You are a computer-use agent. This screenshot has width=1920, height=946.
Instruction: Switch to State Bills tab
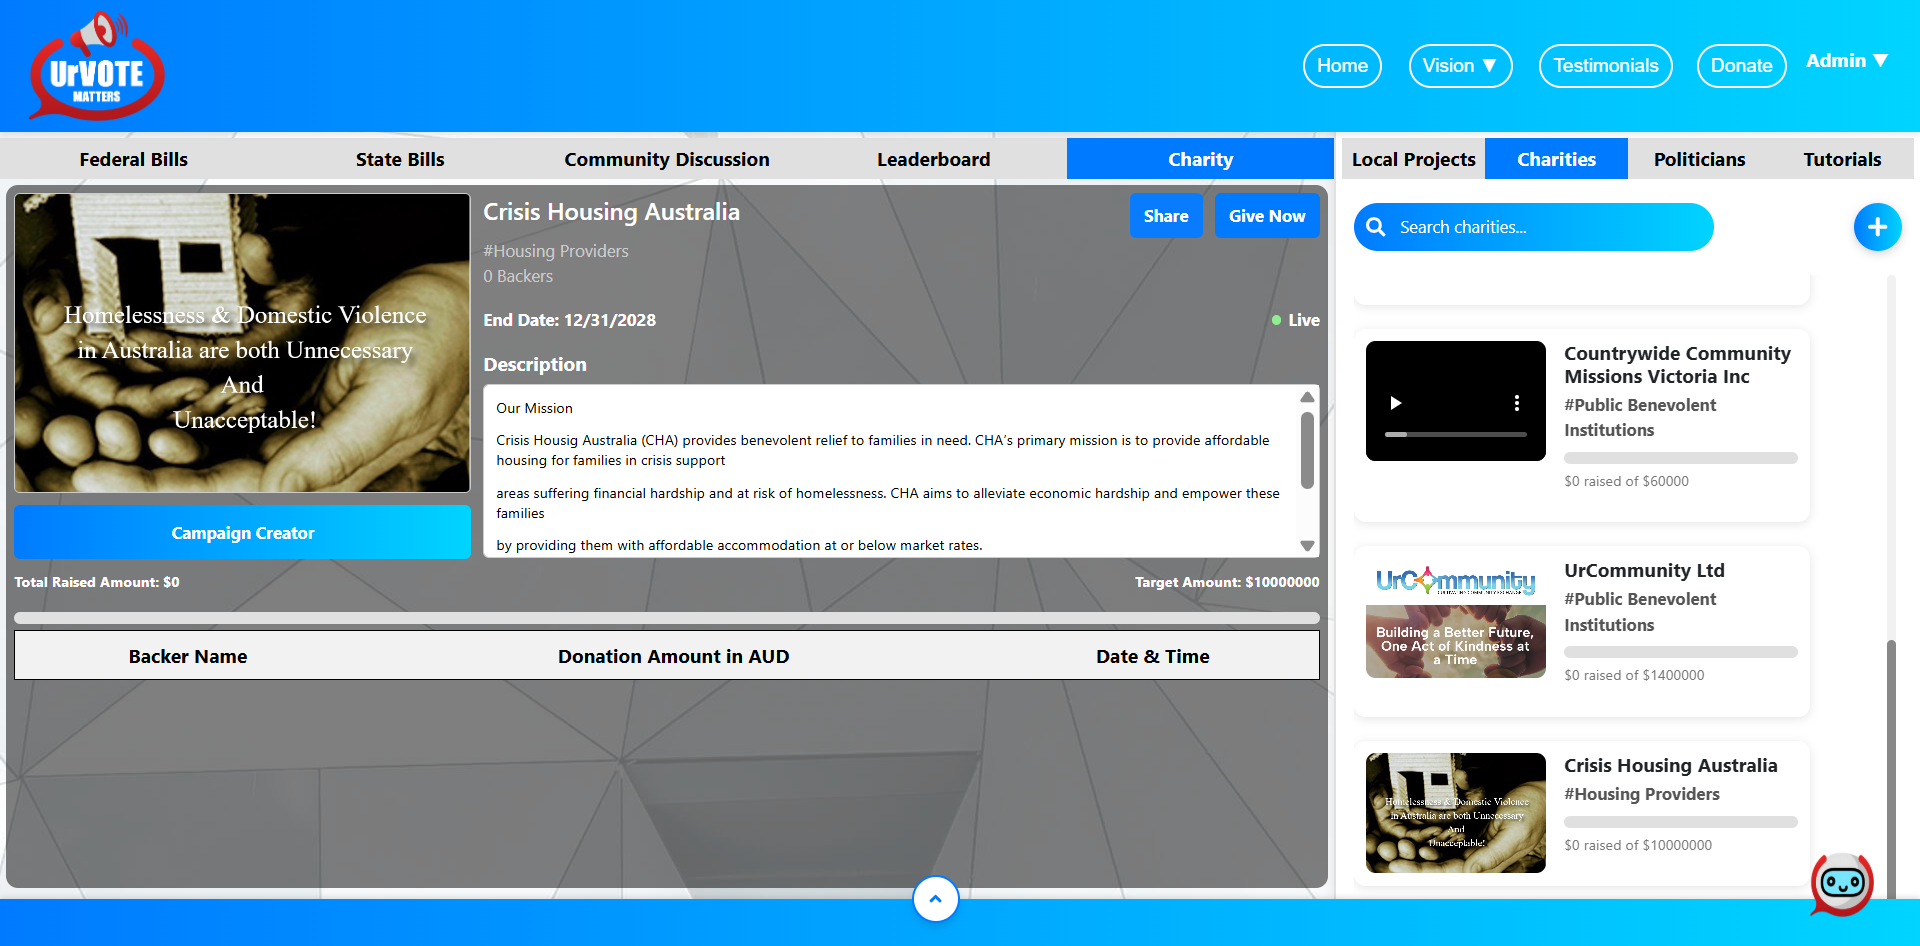coord(400,159)
